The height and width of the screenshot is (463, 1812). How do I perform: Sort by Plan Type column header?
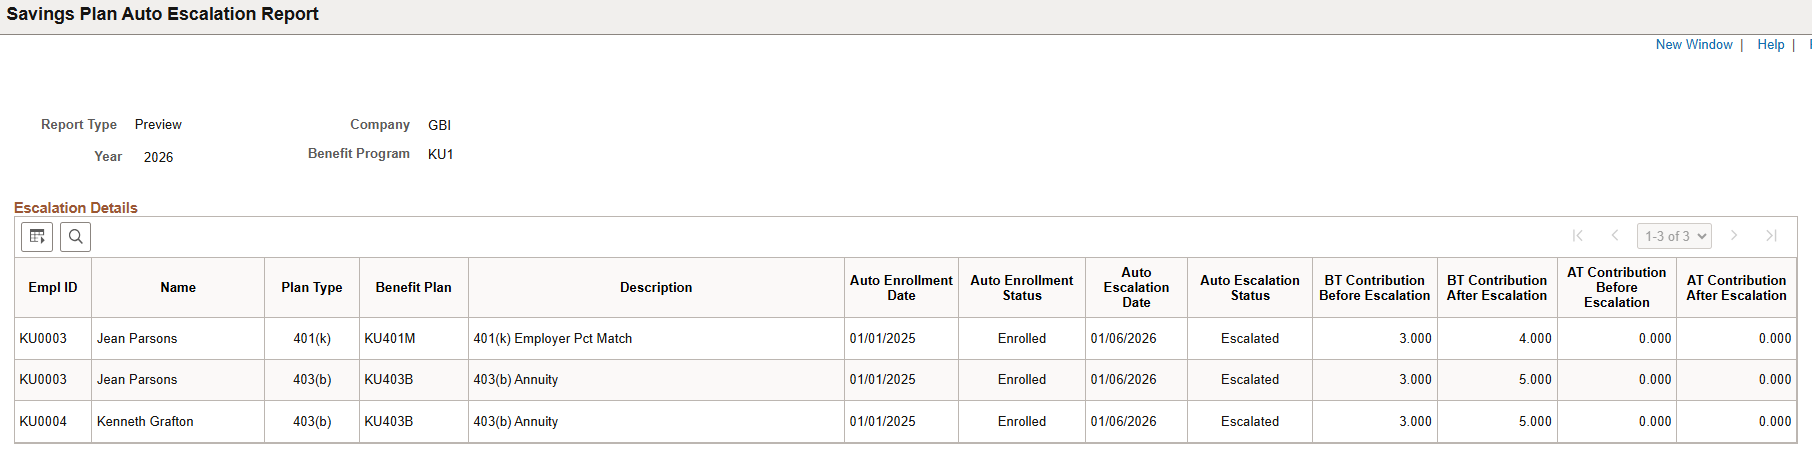[312, 288]
